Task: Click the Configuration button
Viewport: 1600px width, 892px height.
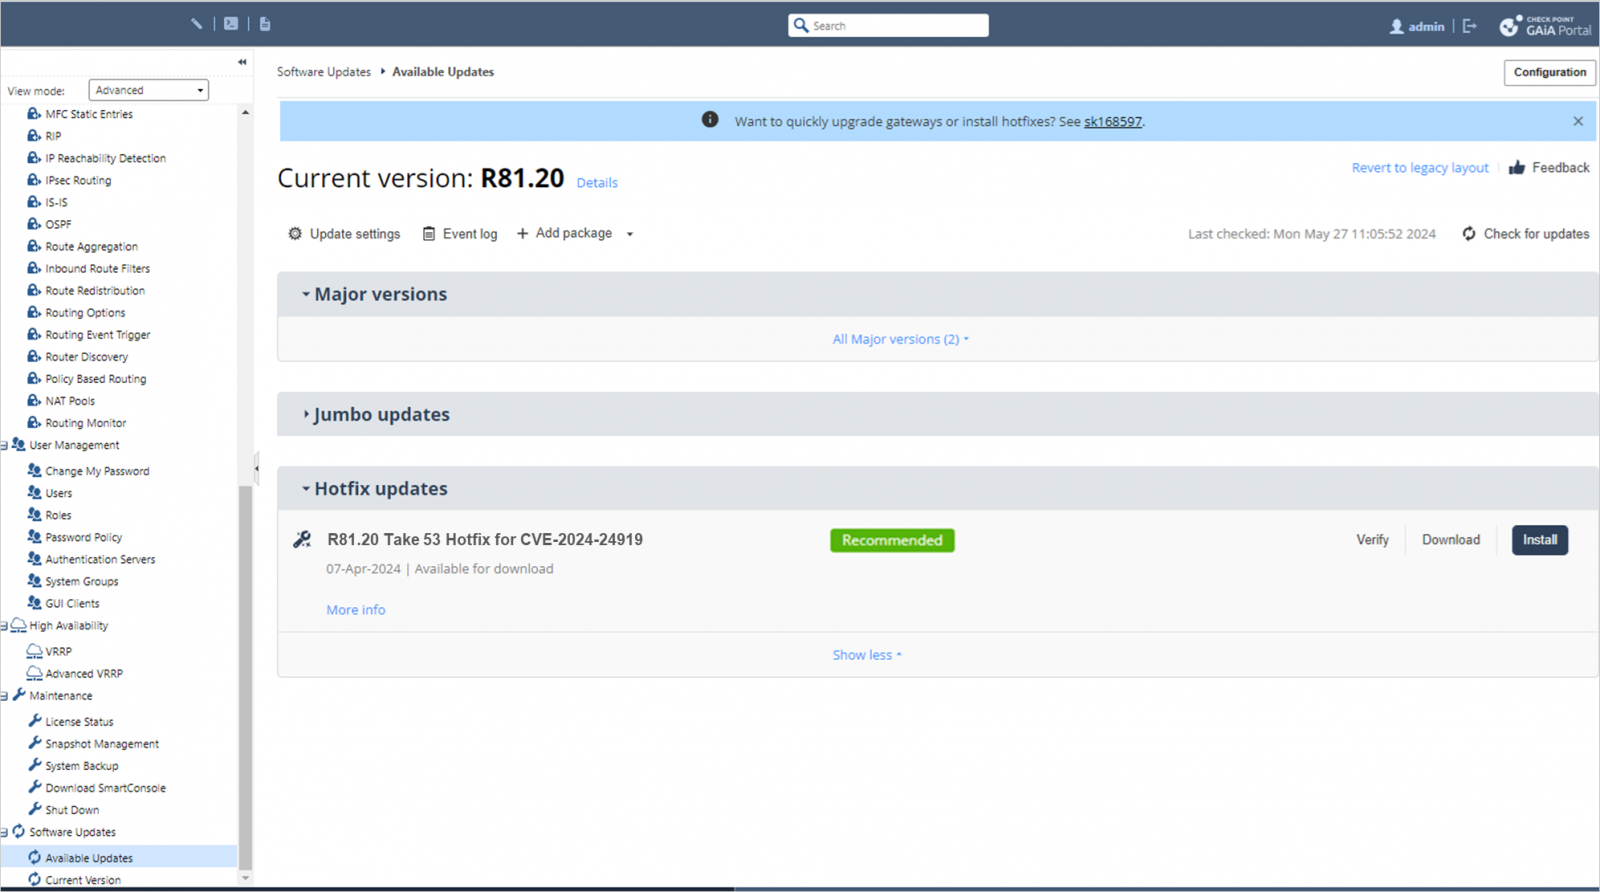Action: coord(1549,72)
